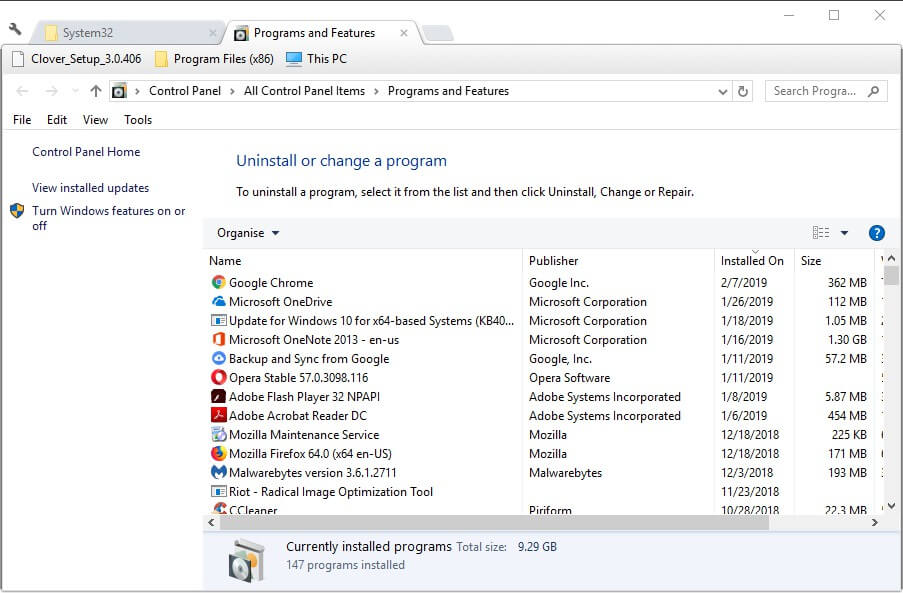
Task: Click the Forward arrow navigation icon
Action: click(x=52, y=91)
